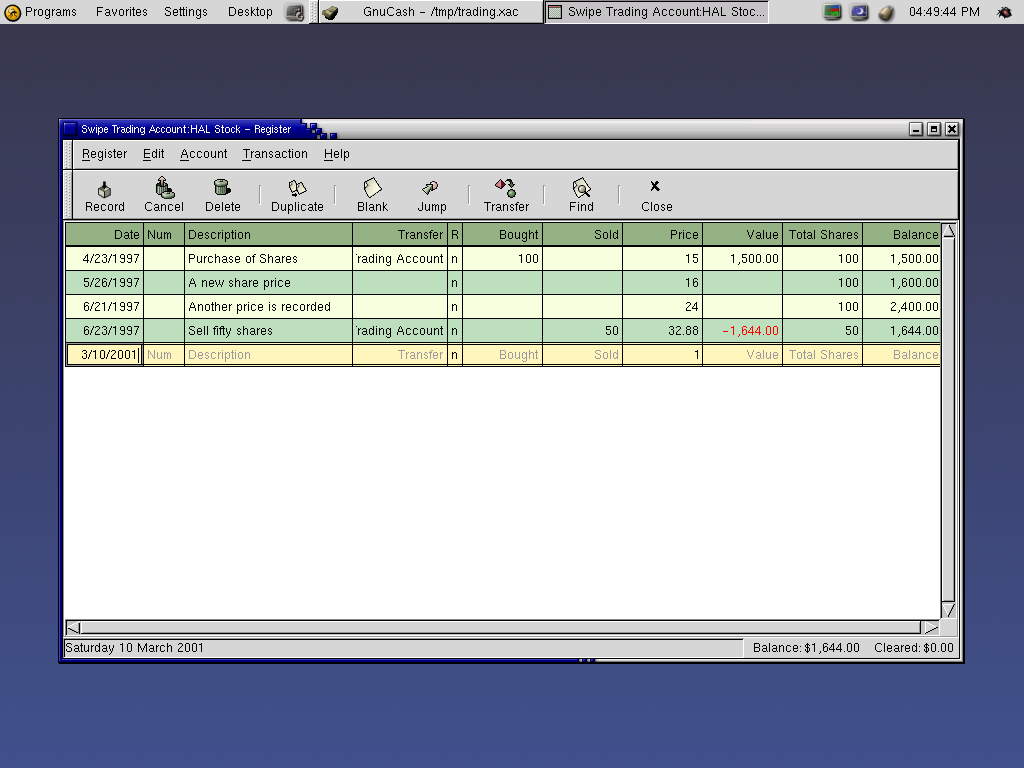Click the horizontal scrollbar right arrow
Screen dimensions: 1024x768
pyautogui.click(x=931, y=628)
